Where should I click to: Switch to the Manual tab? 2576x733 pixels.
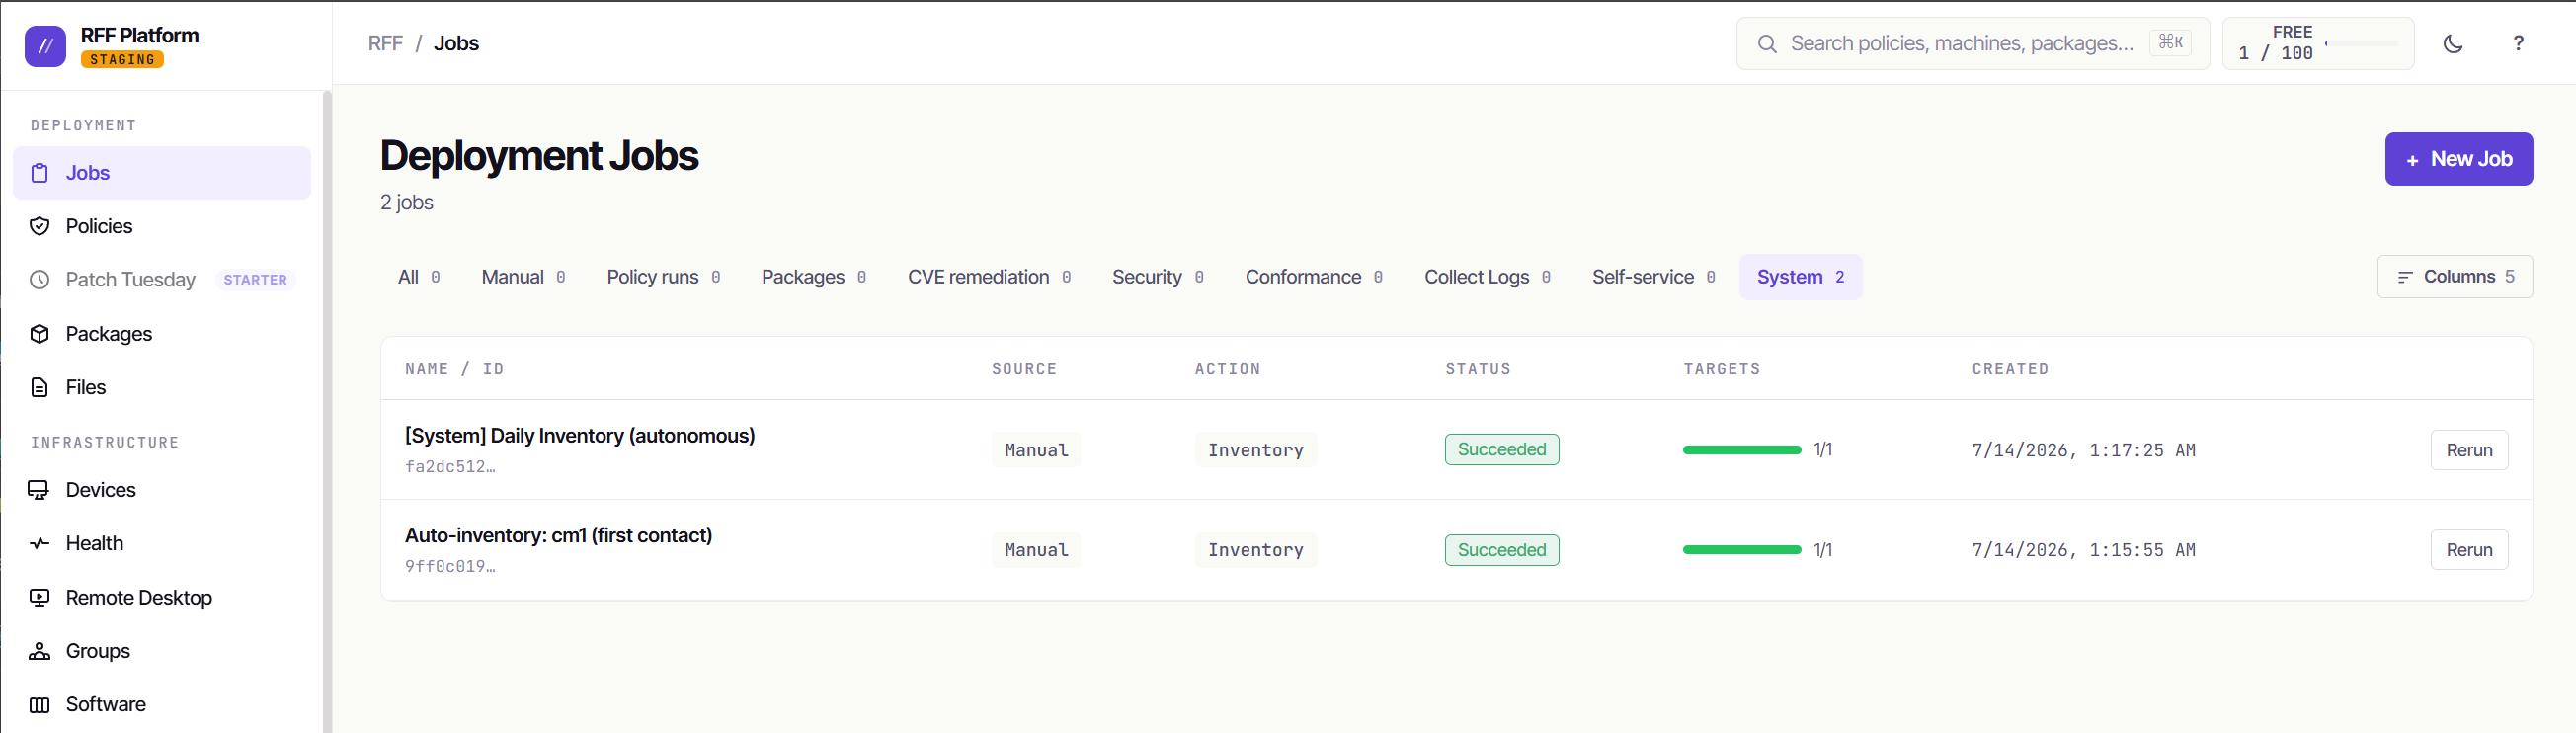coord(523,277)
